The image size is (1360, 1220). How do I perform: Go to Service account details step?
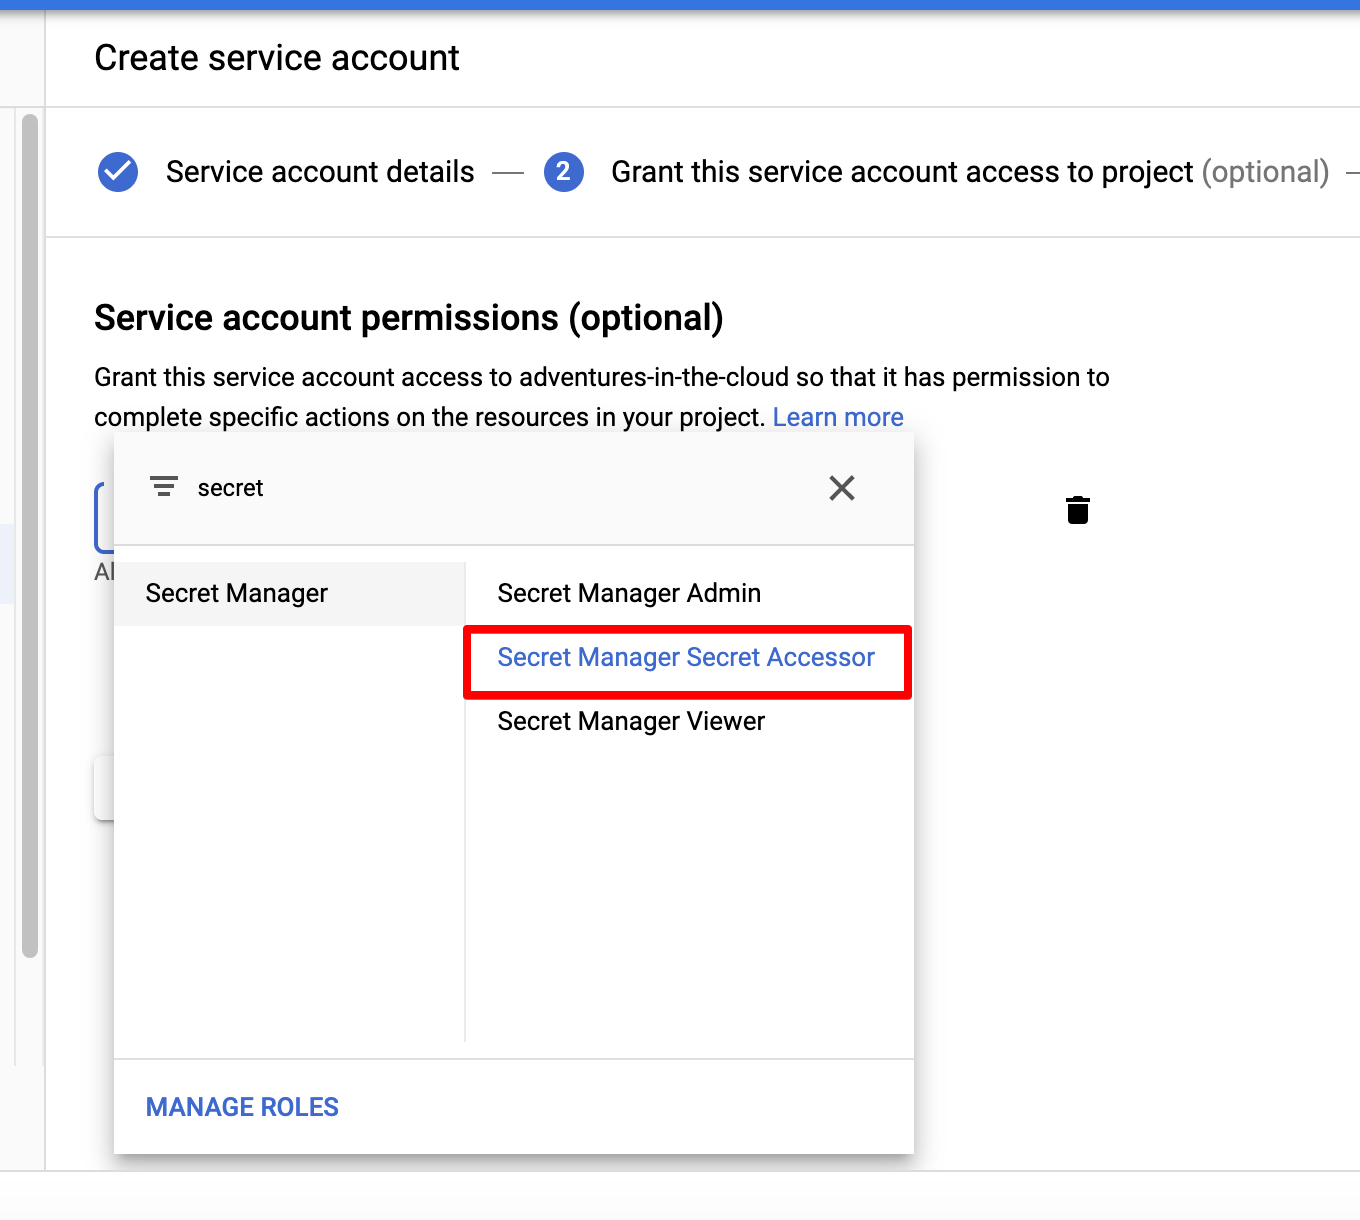[320, 172]
